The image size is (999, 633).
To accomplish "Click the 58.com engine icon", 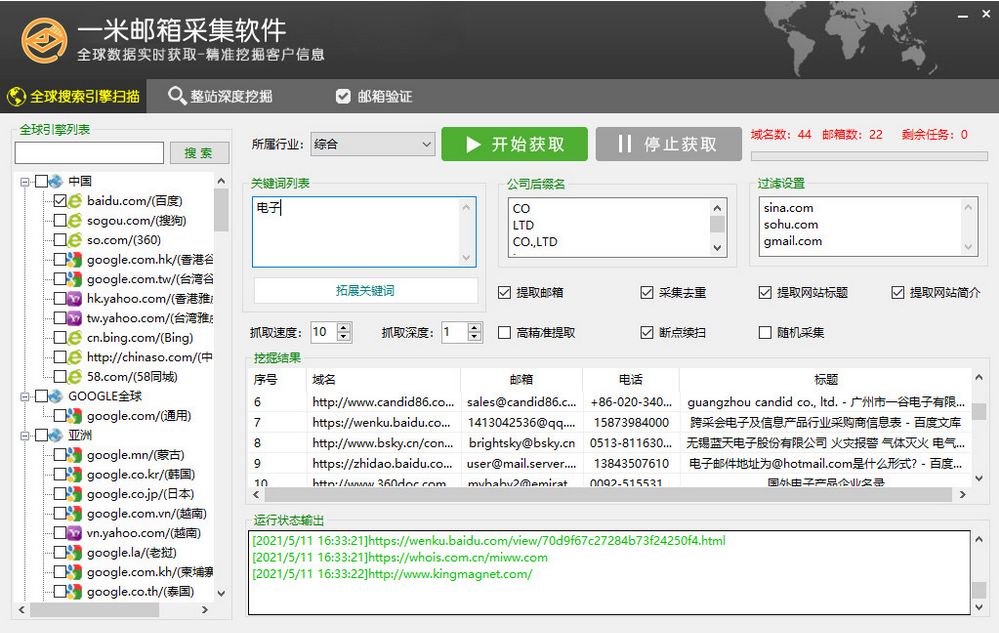I will 75,377.
